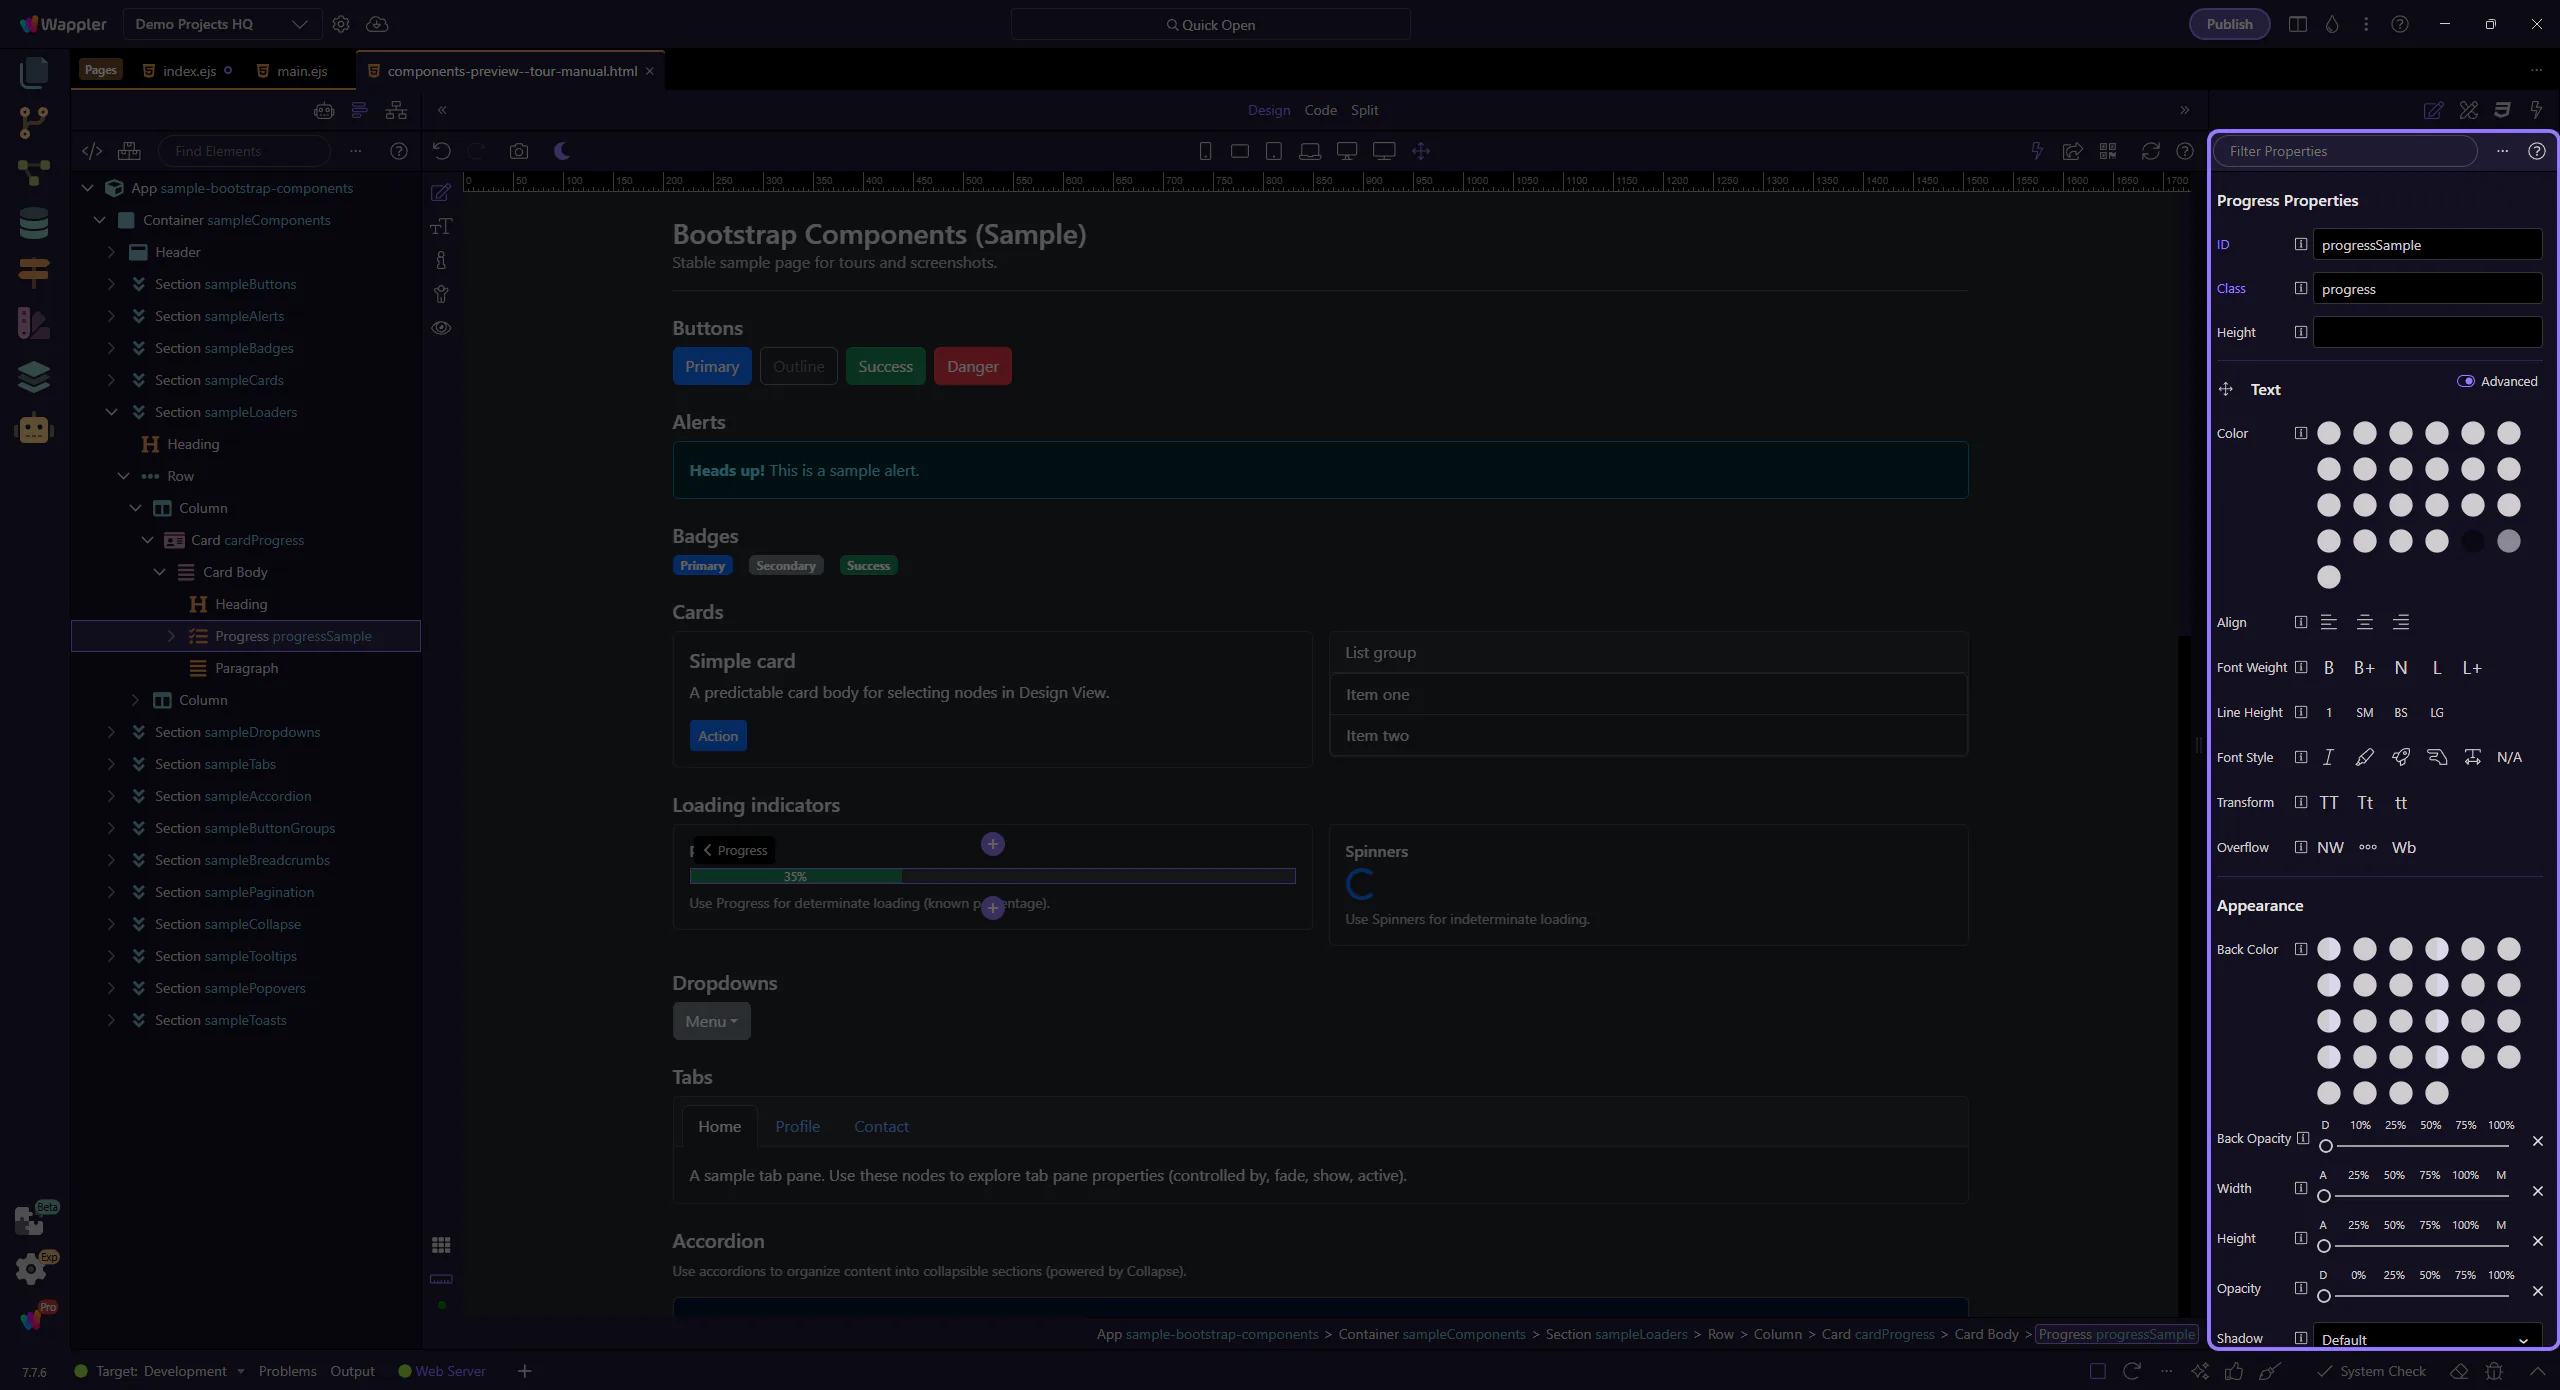Toggle the eye visibility icon
Screen dimensions: 2560x1390
click(x=441, y=328)
